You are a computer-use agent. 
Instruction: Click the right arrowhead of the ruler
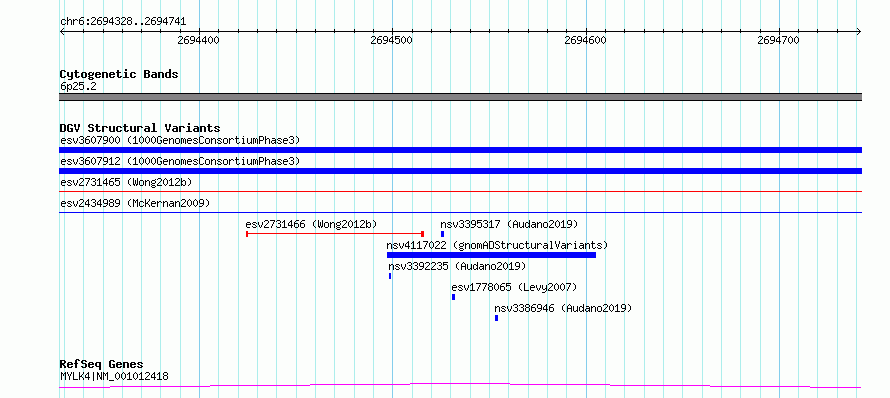click(859, 31)
